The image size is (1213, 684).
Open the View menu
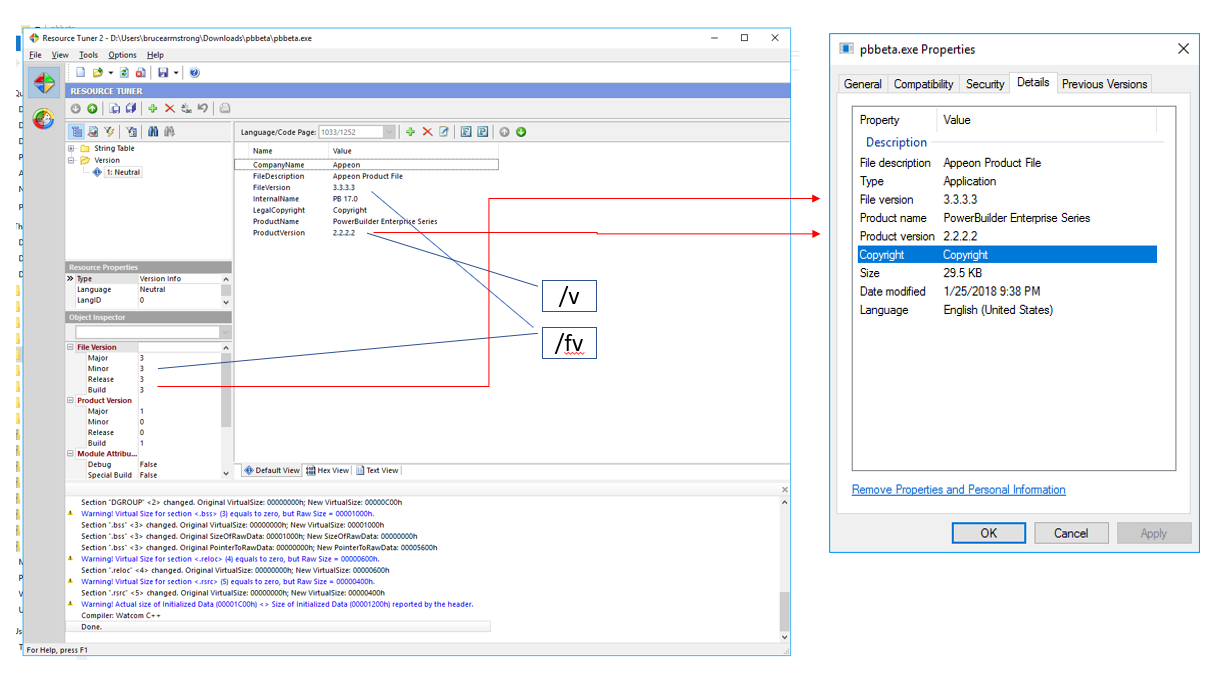(60, 55)
